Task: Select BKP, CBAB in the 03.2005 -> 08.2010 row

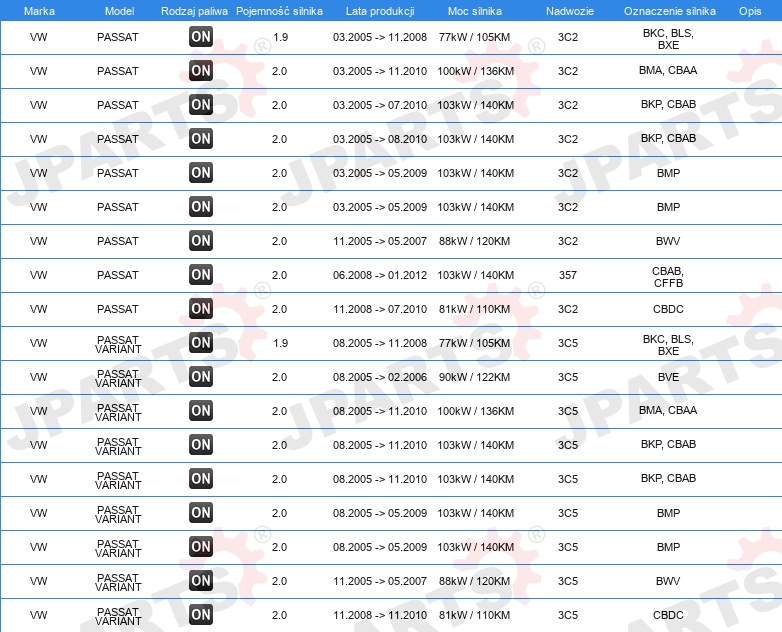Action: pos(668,138)
